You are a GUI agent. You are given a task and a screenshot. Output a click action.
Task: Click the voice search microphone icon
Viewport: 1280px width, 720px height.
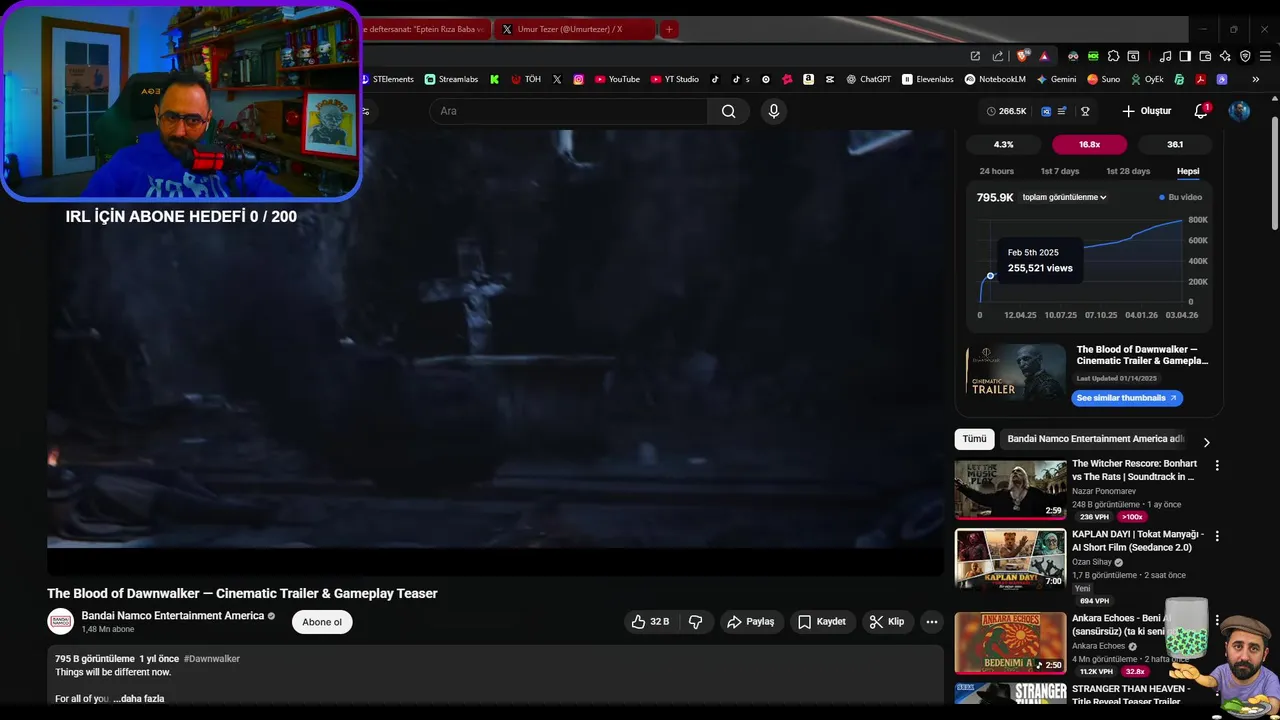click(x=773, y=111)
